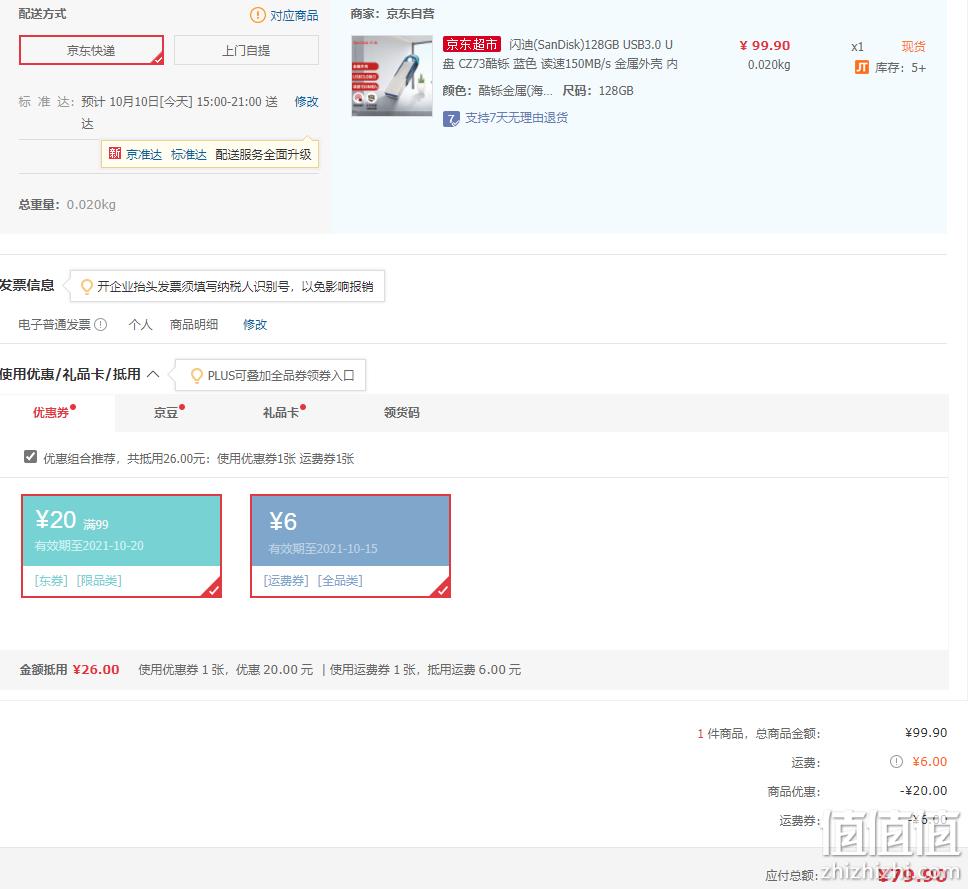Click the 对应商品 warning icon
This screenshot has height=889, width=970.
257,15
